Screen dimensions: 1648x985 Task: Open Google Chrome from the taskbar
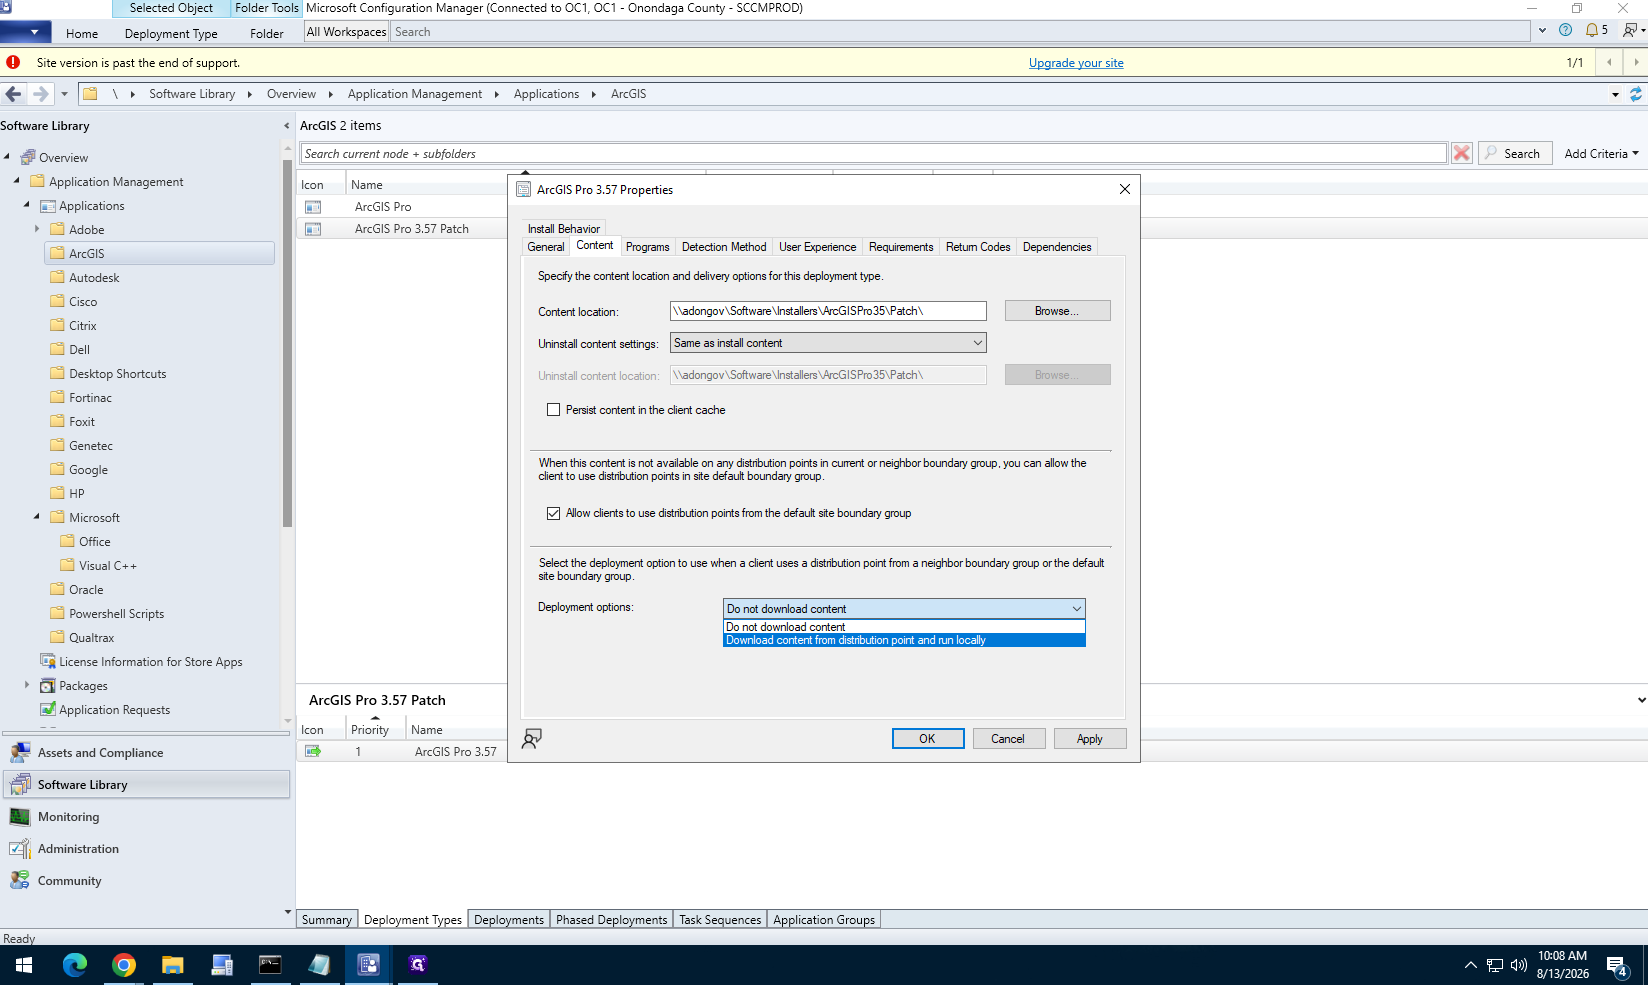tap(124, 965)
